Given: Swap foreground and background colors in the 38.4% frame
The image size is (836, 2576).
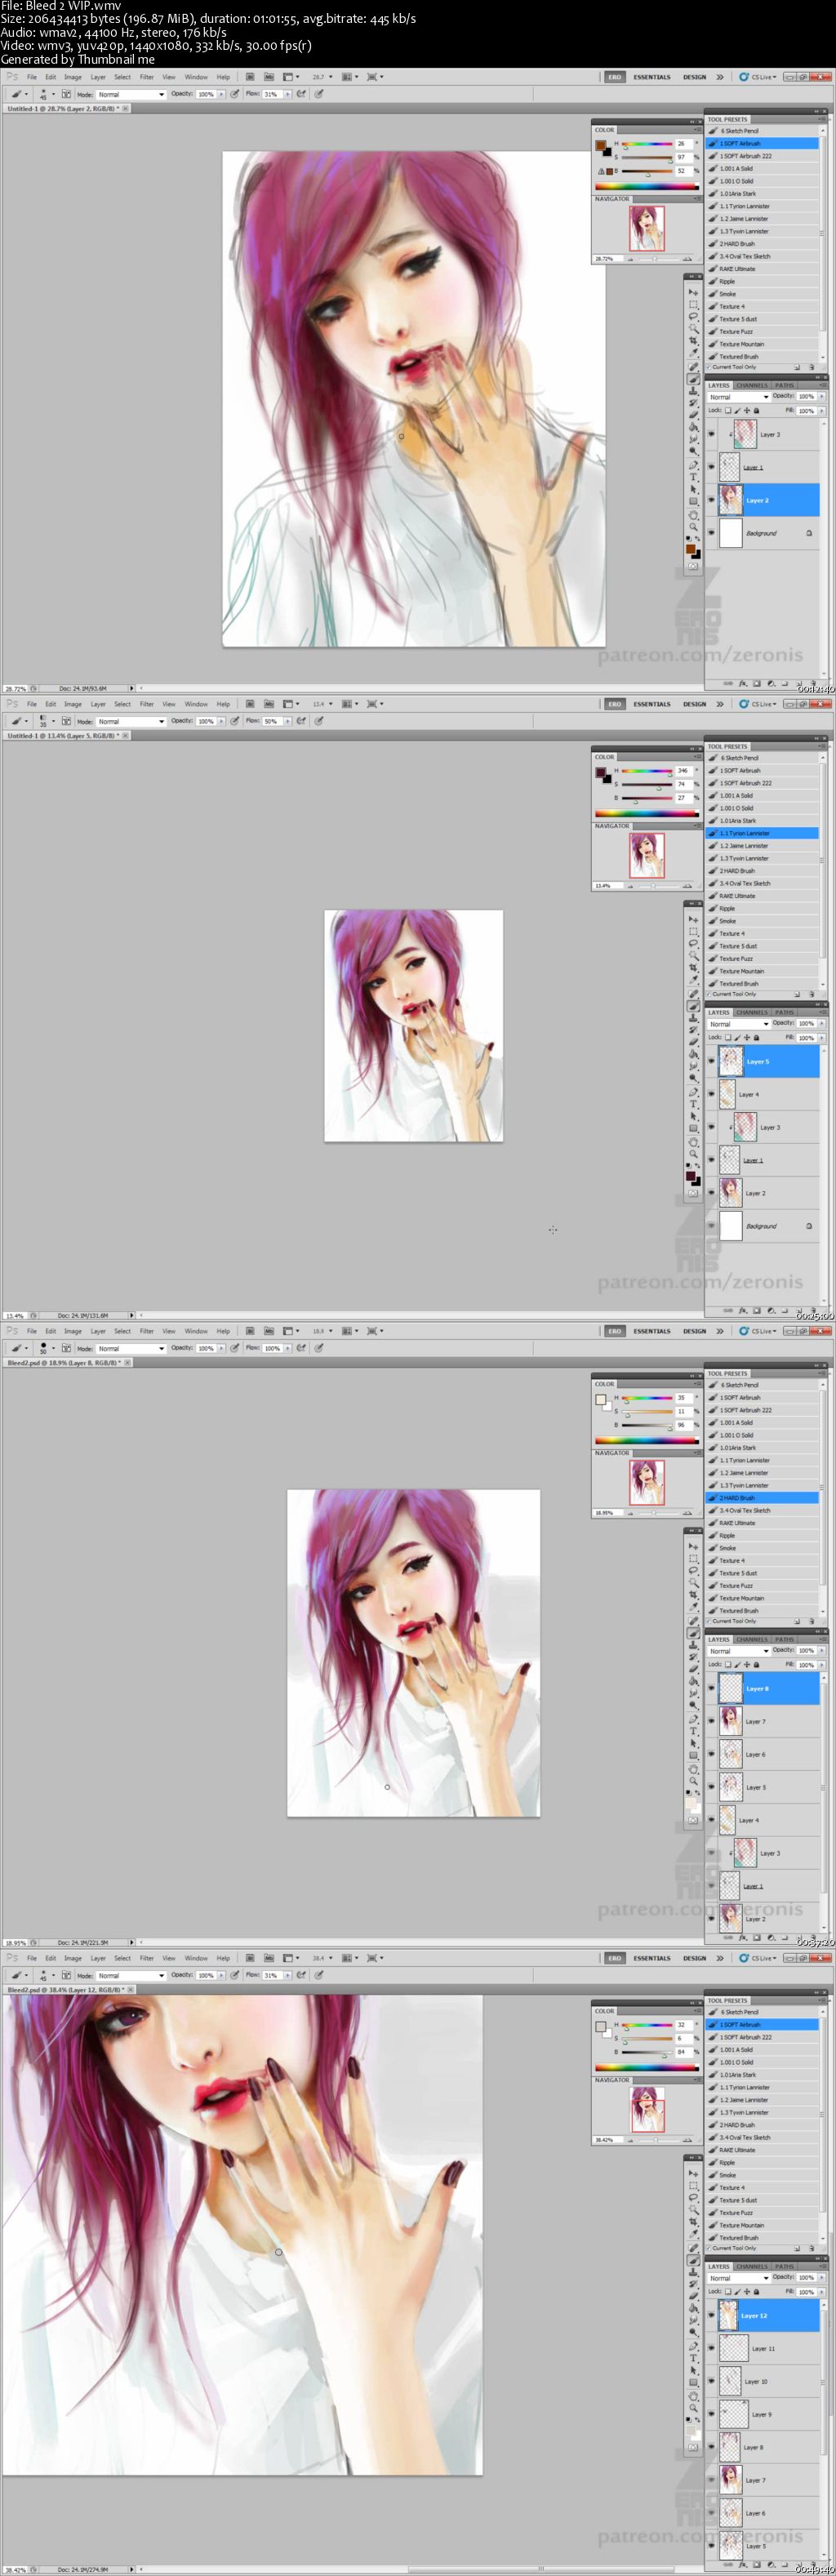Looking at the screenshot, I should click(697, 2420).
